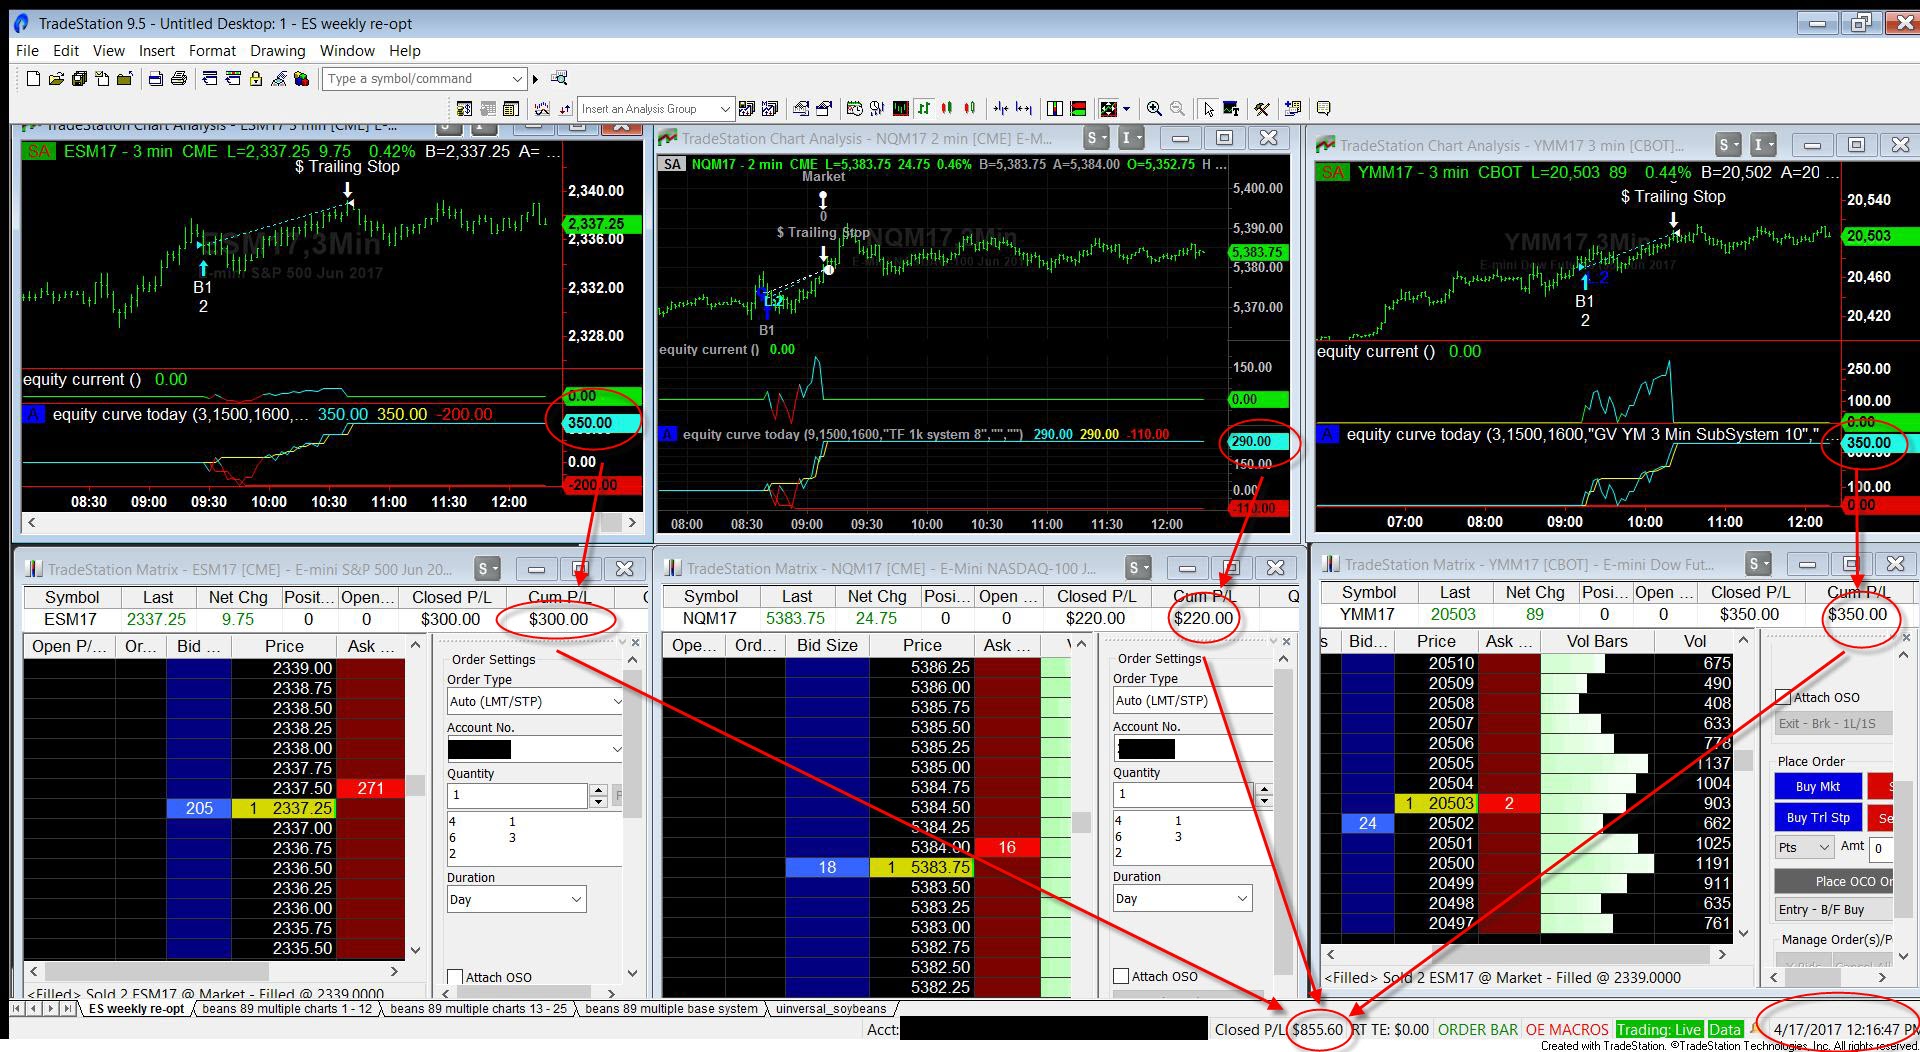1920x1052 pixels.
Task: Switch to OHLC bar chart type icon
Action: click(x=923, y=108)
